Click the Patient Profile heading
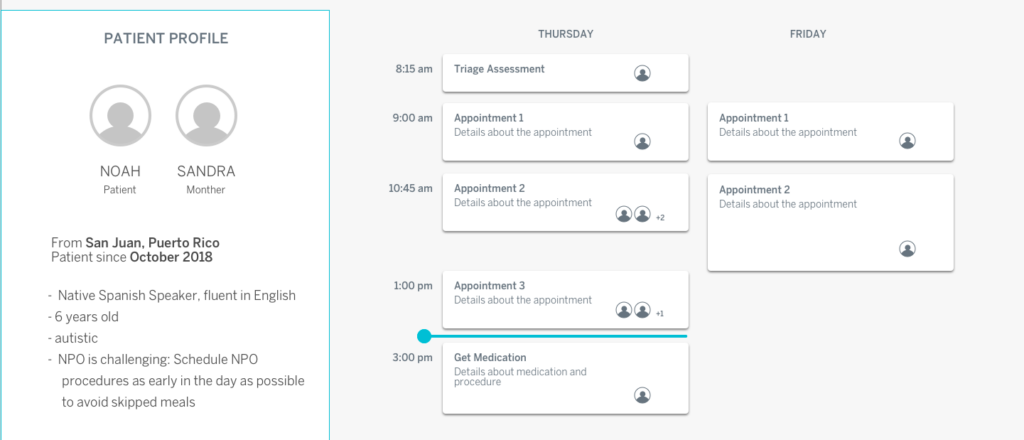 pos(166,39)
